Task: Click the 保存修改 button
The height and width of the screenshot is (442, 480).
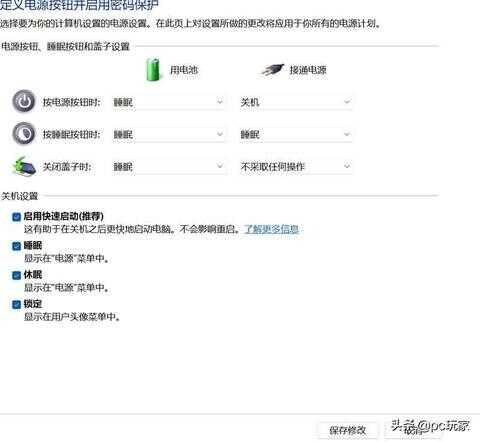Action: (x=348, y=430)
